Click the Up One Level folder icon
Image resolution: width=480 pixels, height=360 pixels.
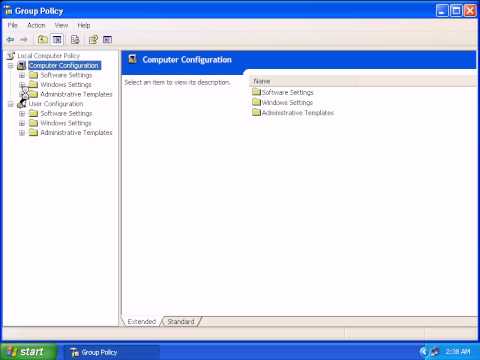[x=42, y=39]
